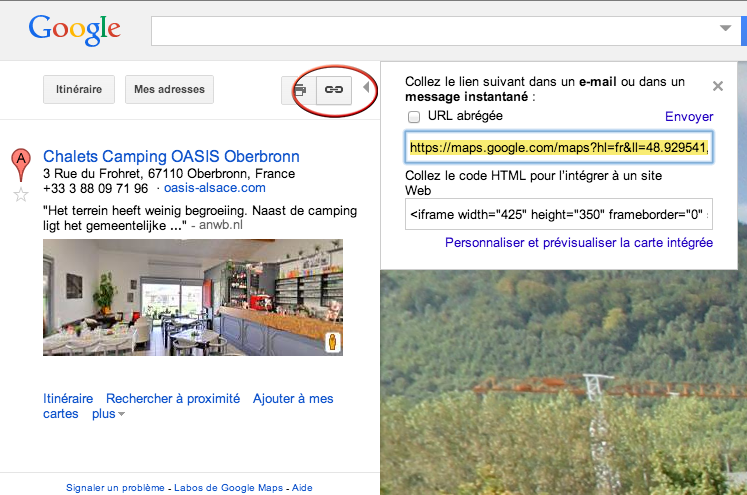Click Signaler un problème link

115,488
